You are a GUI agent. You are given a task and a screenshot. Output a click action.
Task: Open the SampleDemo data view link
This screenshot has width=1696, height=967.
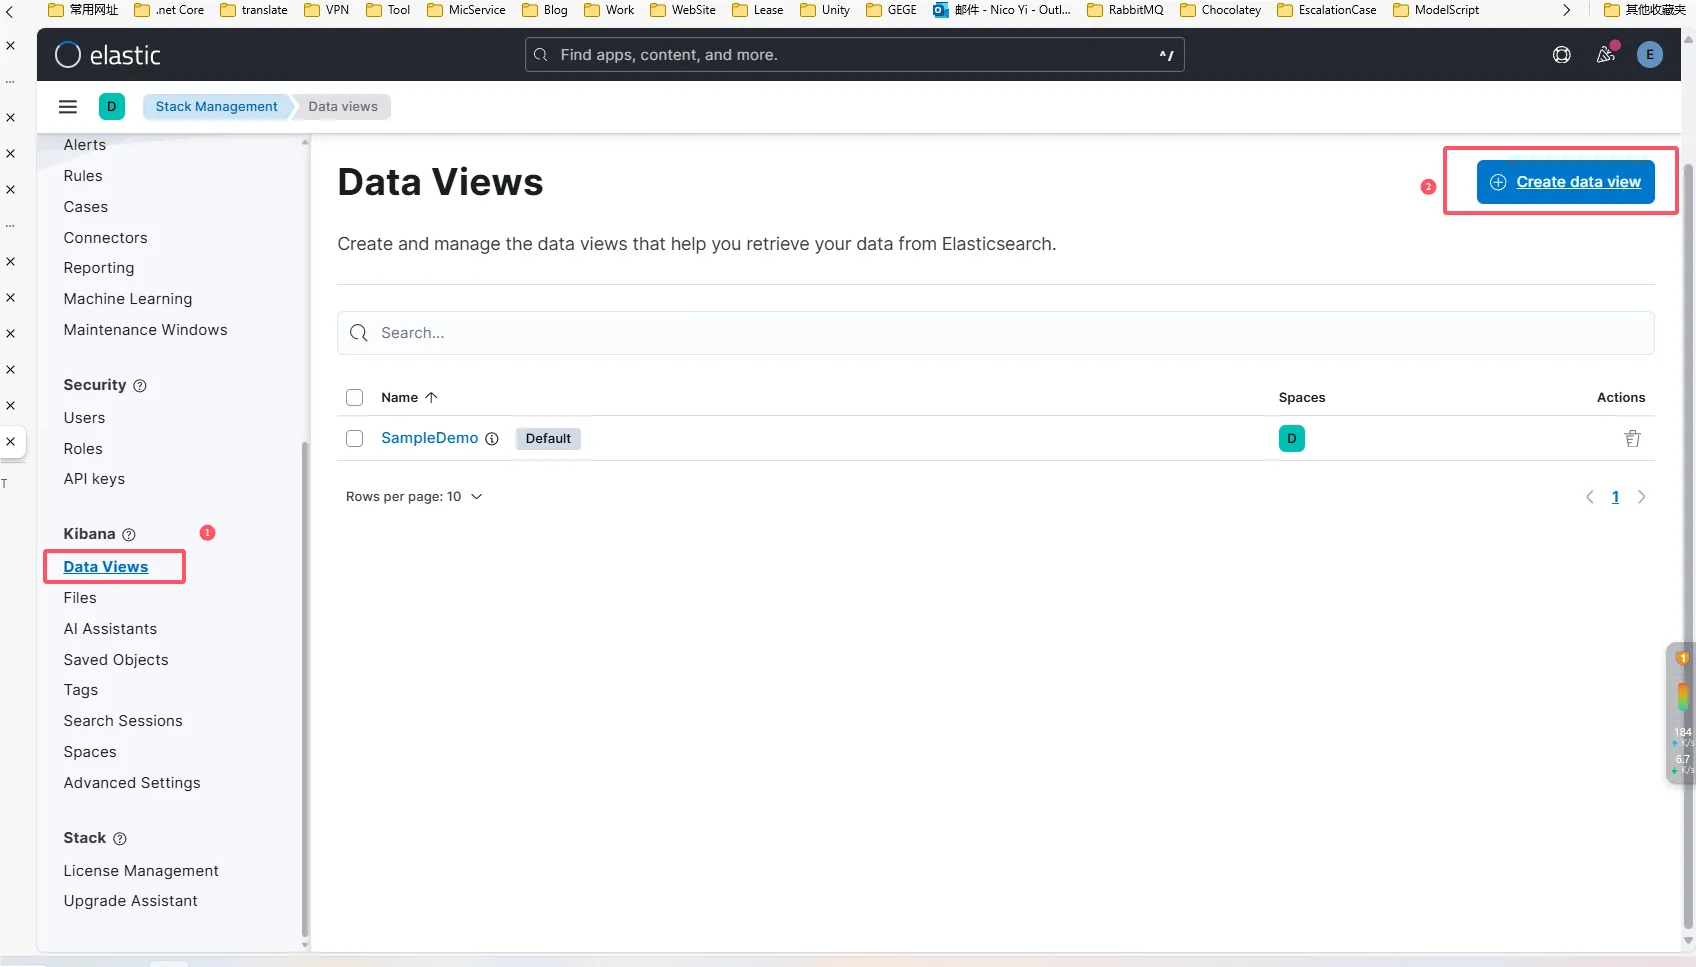tap(430, 438)
